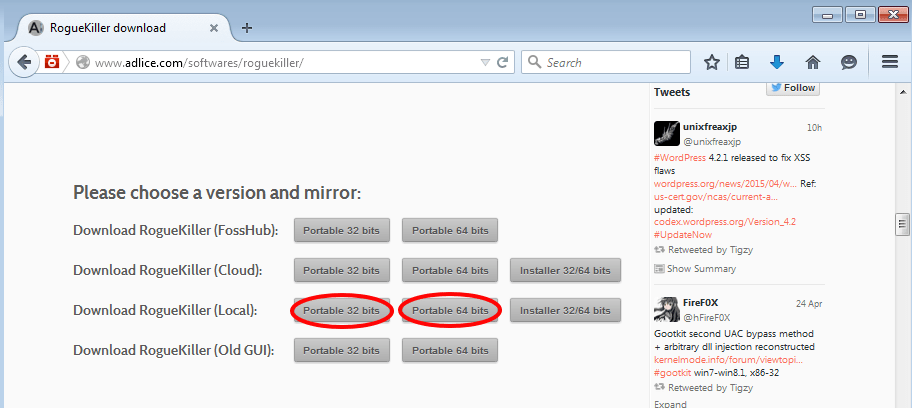Download FossHub Portable 32 bits
The height and width of the screenshot is (408, 912).
341,230
